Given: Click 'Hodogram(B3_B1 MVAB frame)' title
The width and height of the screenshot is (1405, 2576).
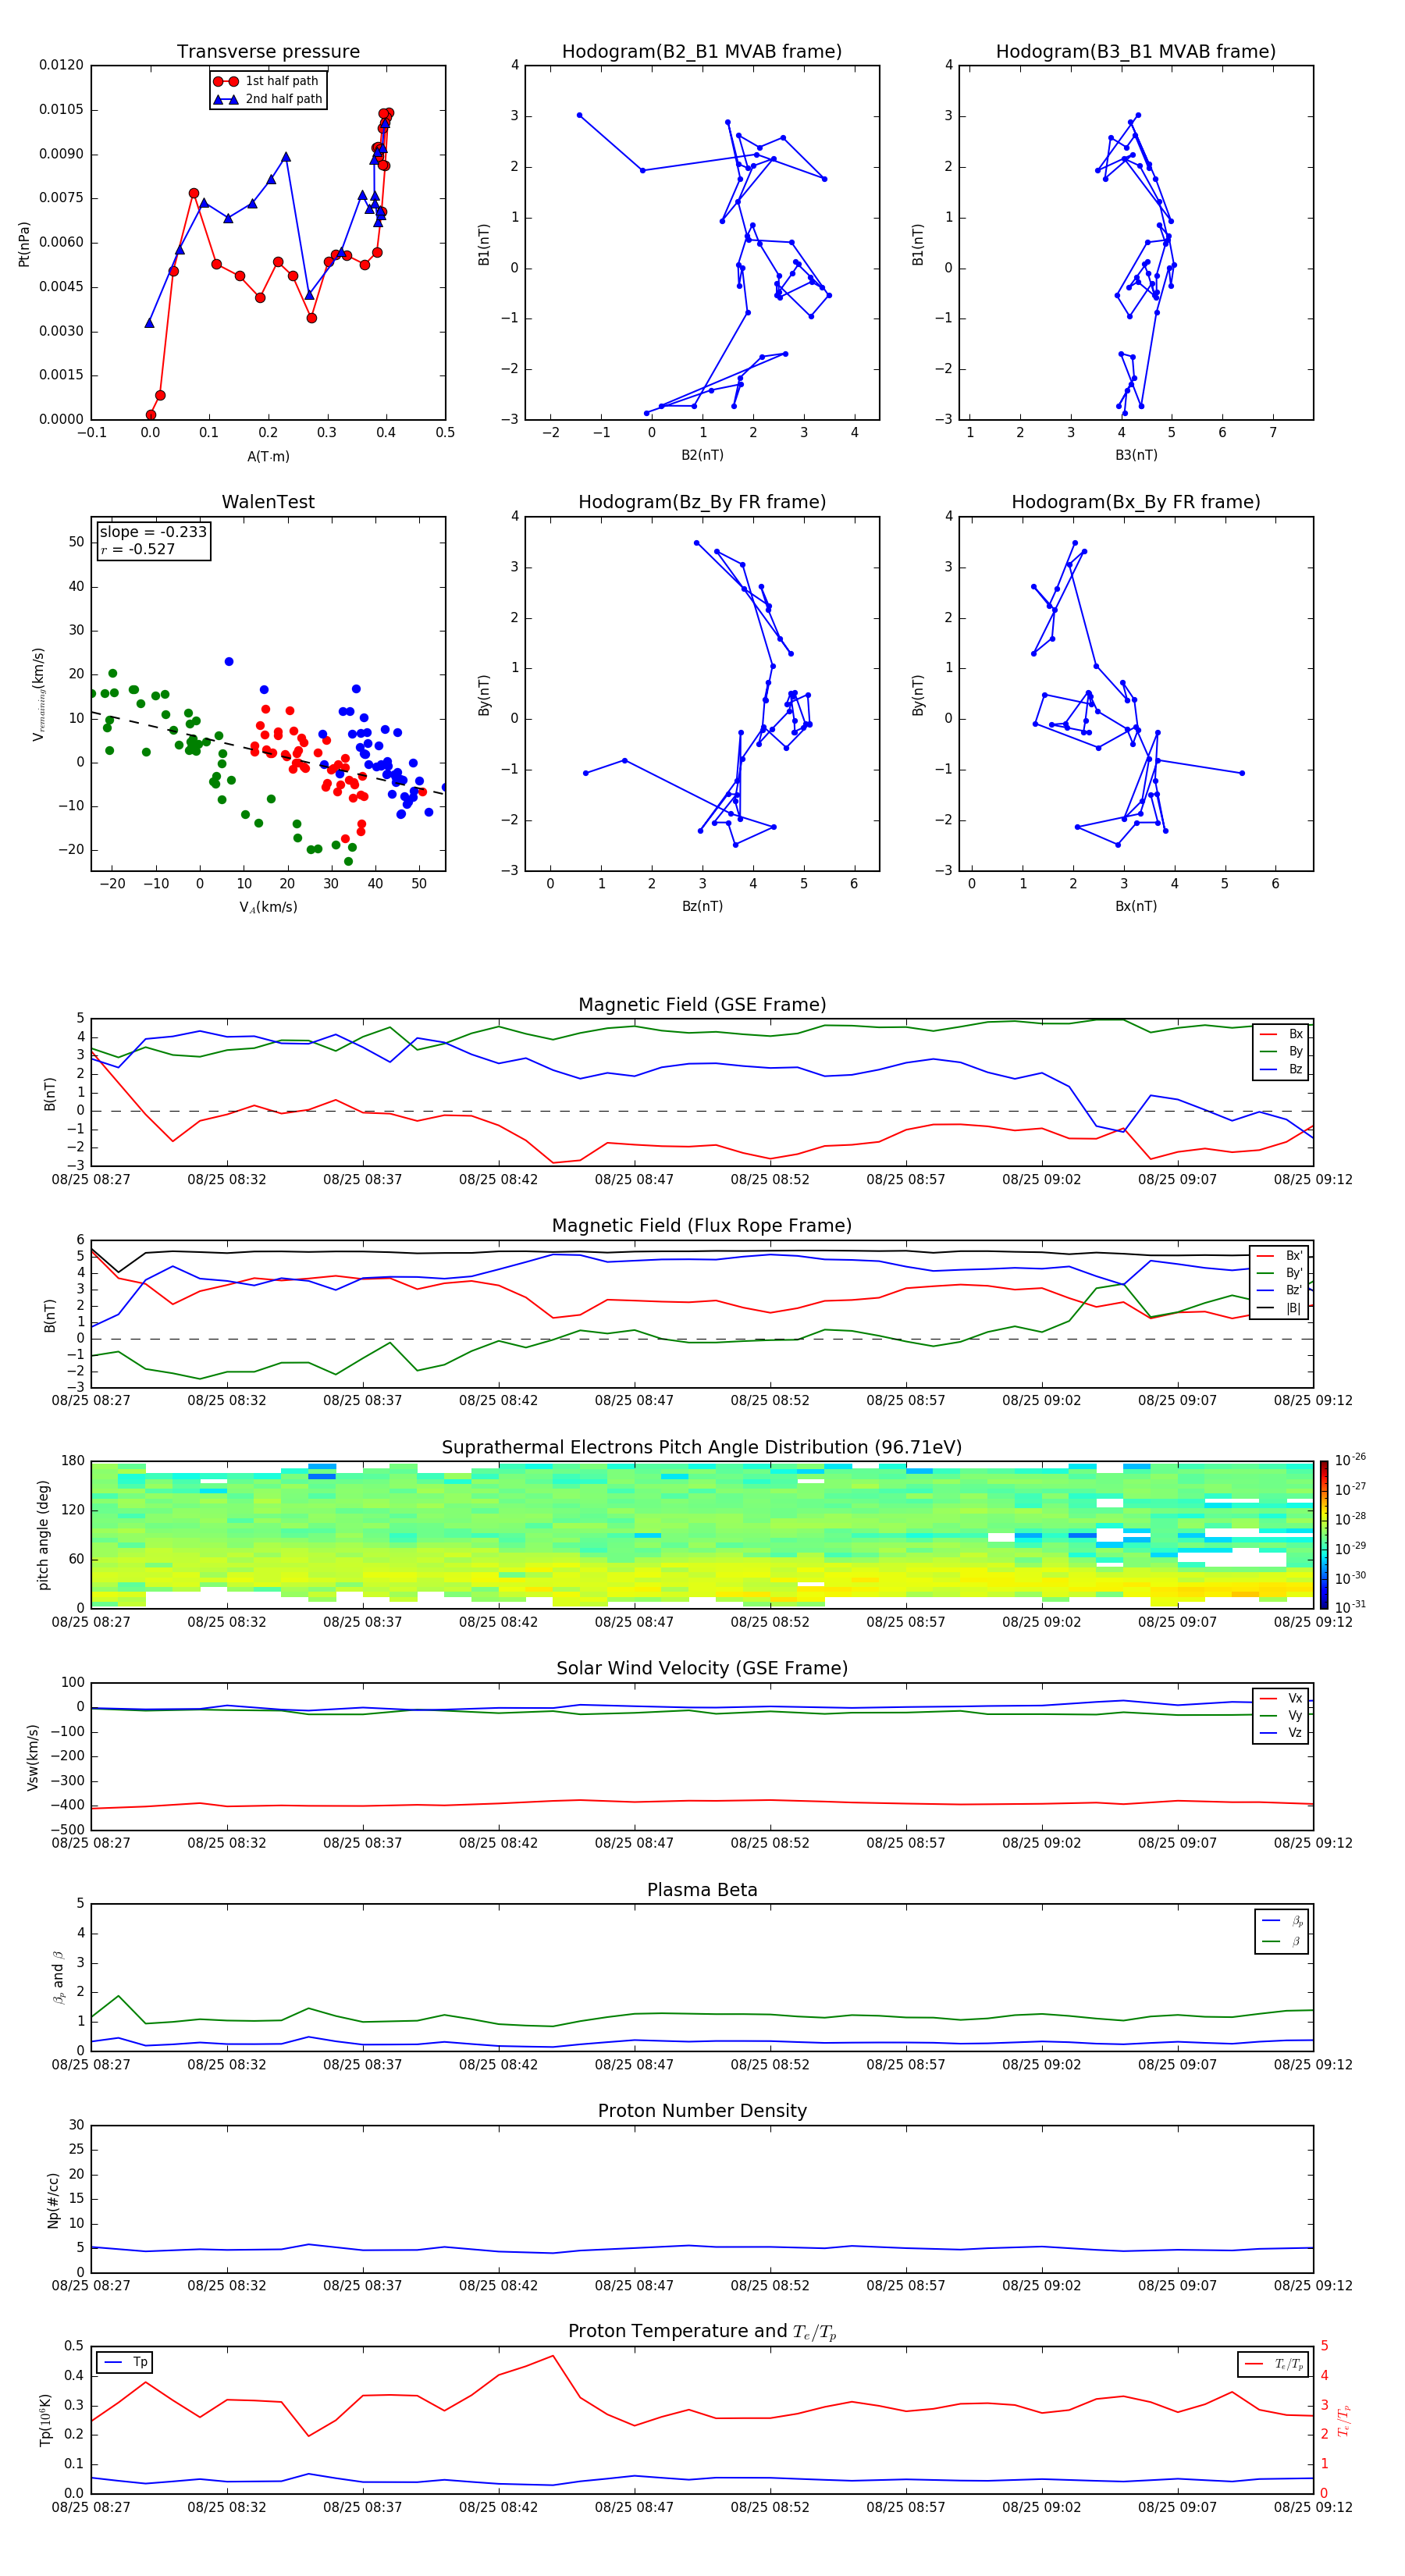Looking at the screenshot, I should tap(1136, 52).
